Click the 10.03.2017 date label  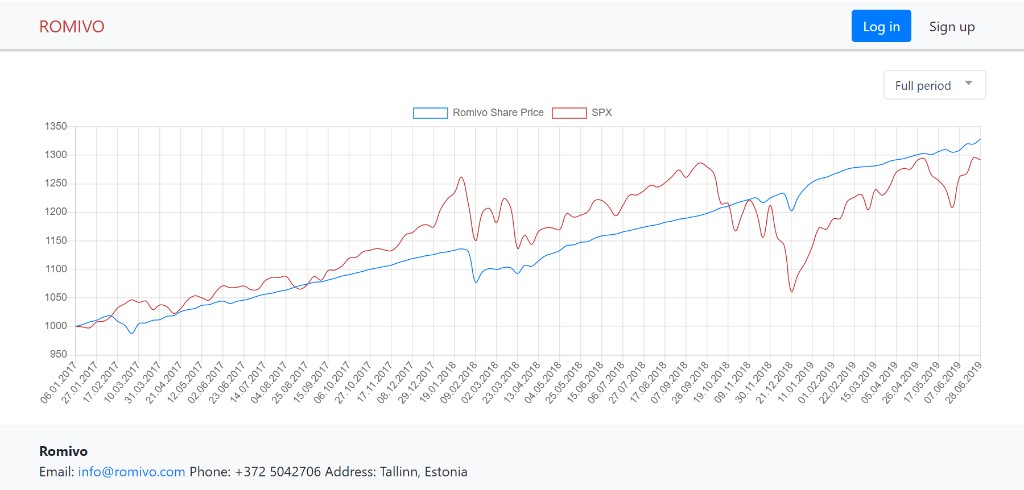click(x=122, y=383)
